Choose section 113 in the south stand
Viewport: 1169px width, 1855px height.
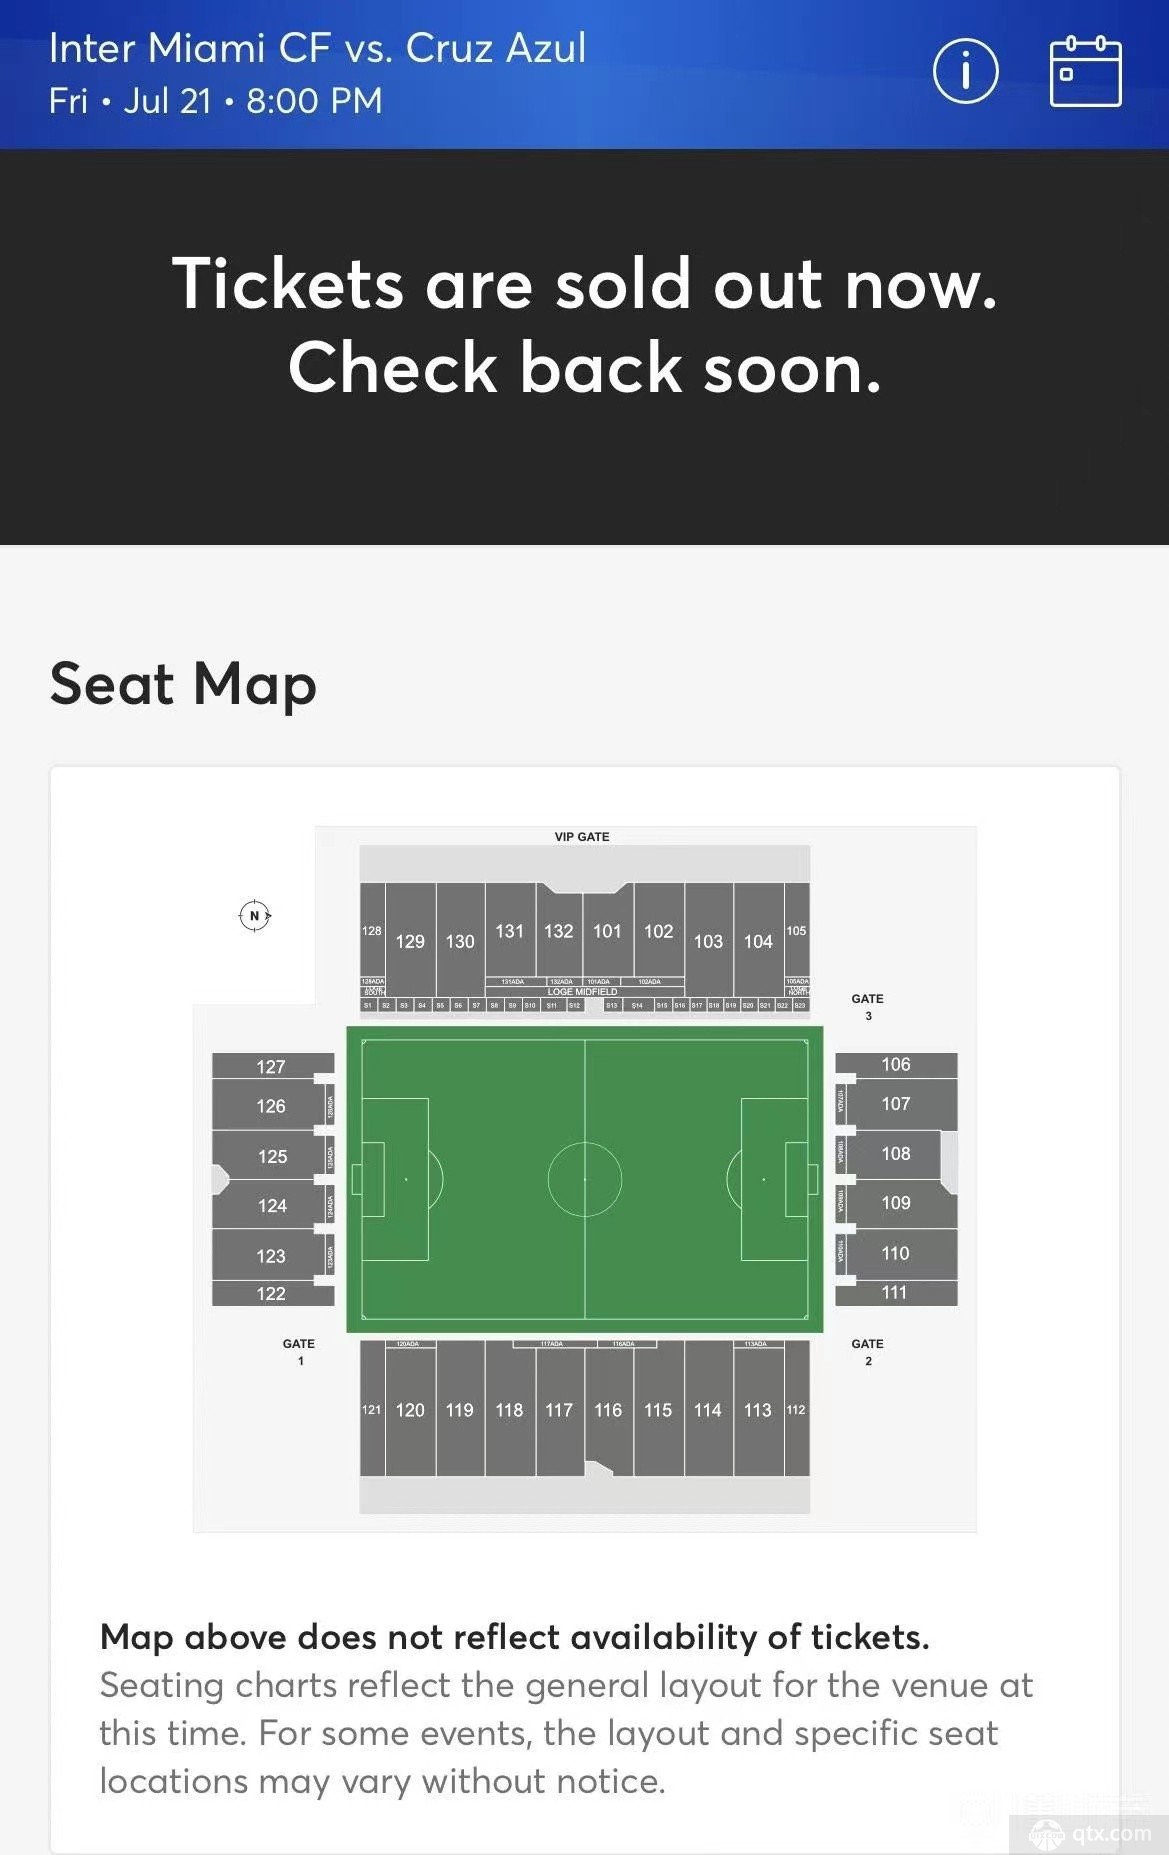click(x=758, y=1409)
